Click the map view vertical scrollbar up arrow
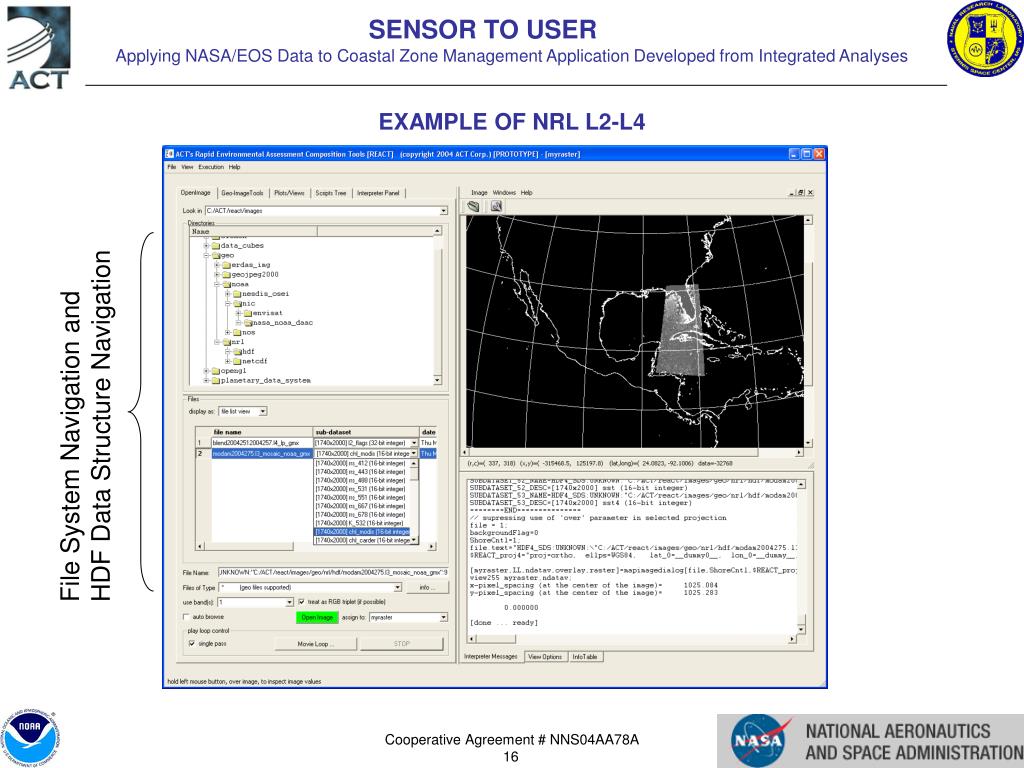Image resolution: width=1024 pixels, height=768 pixels. click(808, 221)
